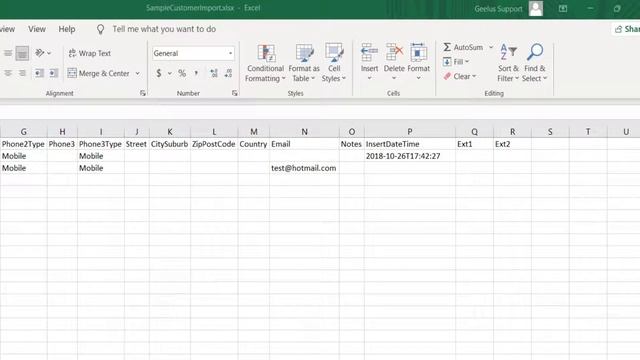Screen dimensions: 640x360
Task: Decrease the cell indent
Action: (39, 73)
